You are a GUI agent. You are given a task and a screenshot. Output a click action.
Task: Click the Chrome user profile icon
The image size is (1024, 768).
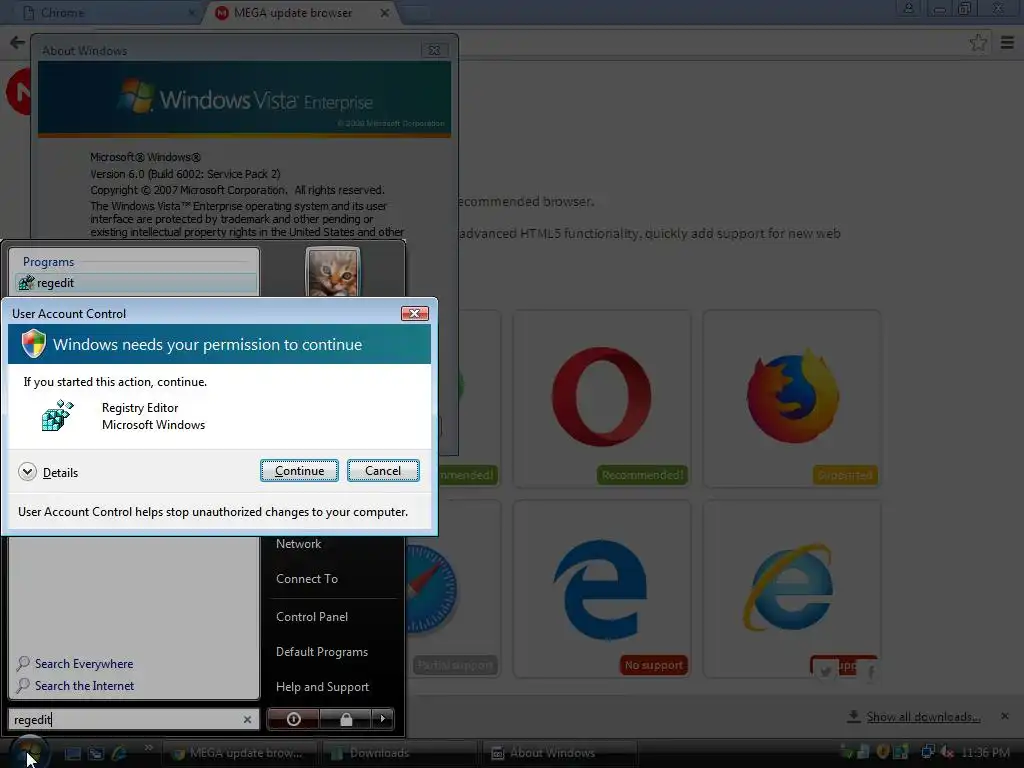point(908,8)
